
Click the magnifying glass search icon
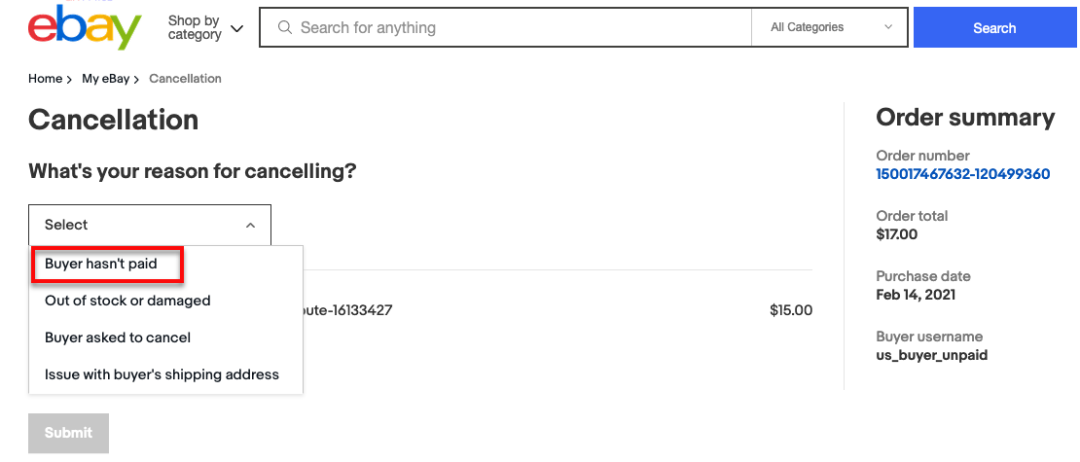284,28
